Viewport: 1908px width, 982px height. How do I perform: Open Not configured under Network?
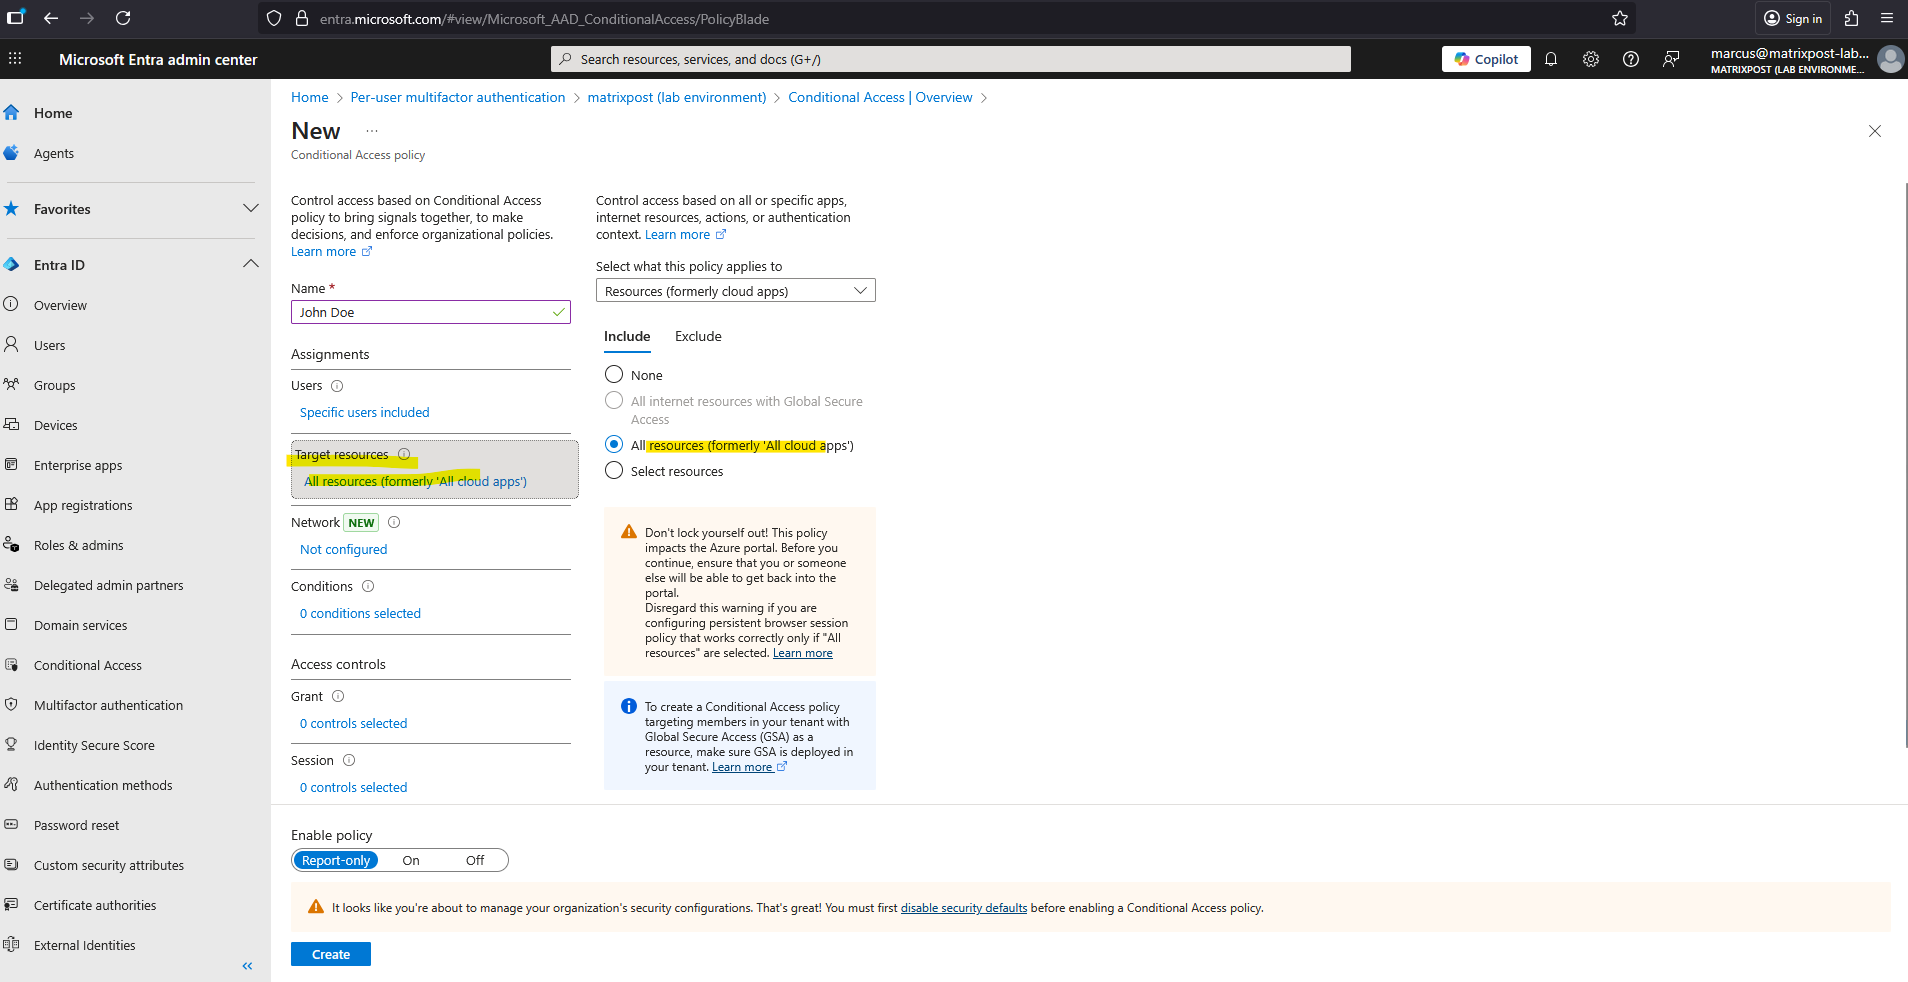point(343,549)
